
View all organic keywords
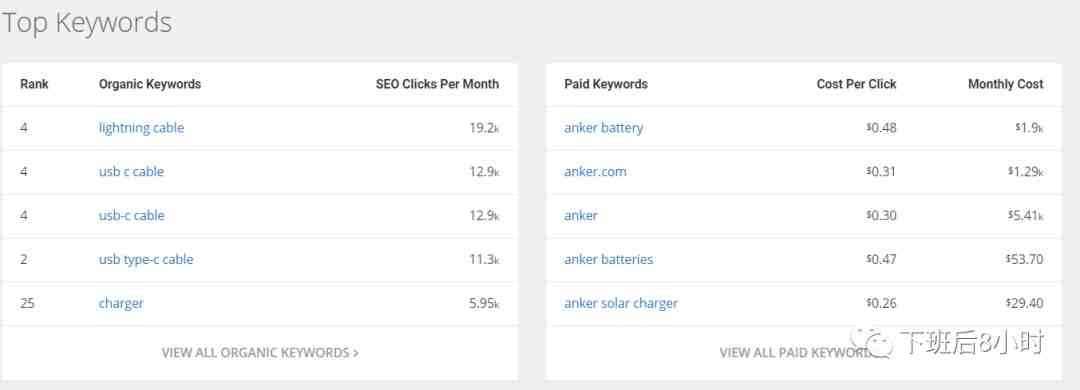pos(260,353)
